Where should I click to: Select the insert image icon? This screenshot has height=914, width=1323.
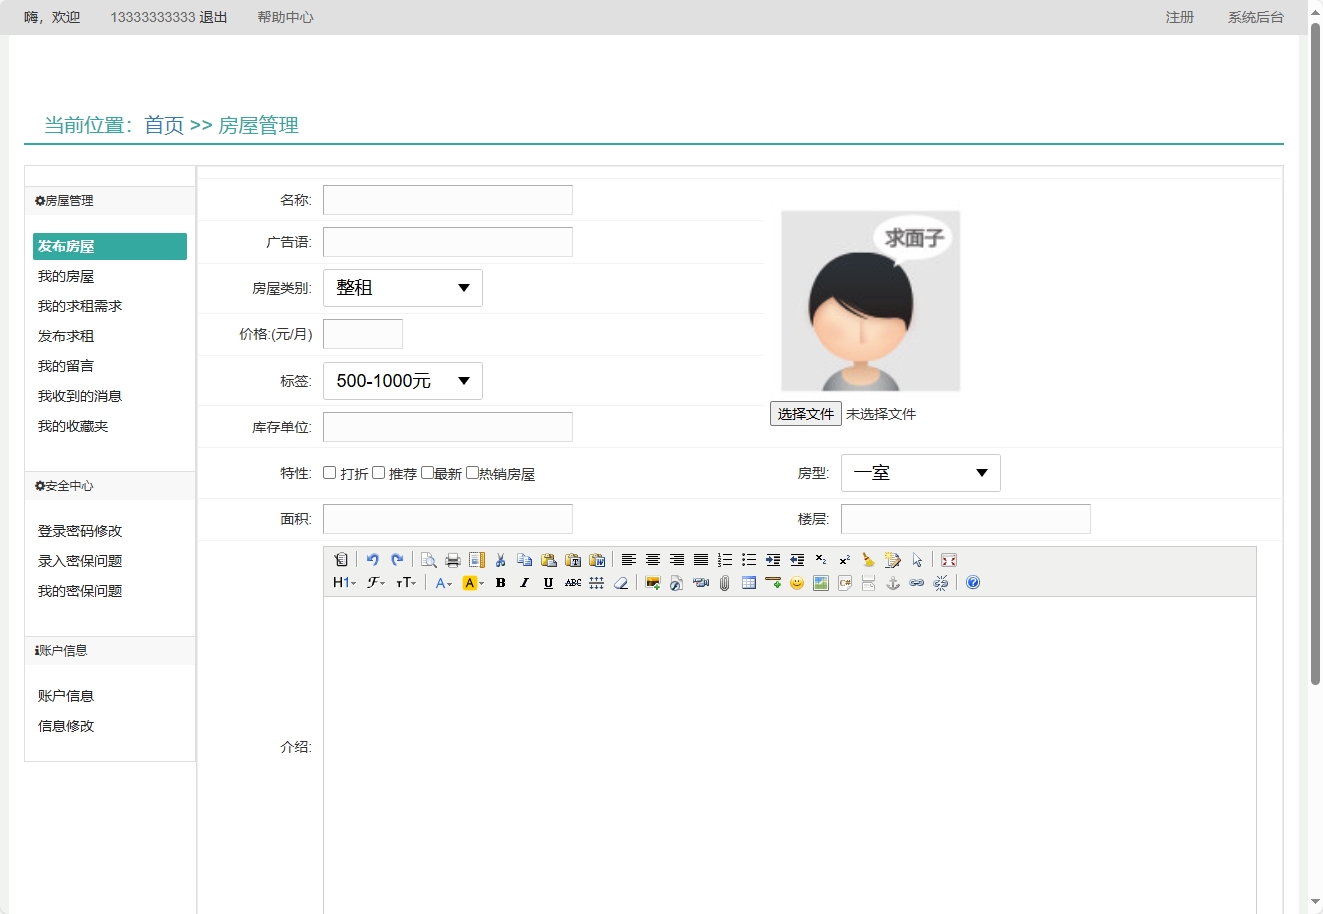click(651, 582)
